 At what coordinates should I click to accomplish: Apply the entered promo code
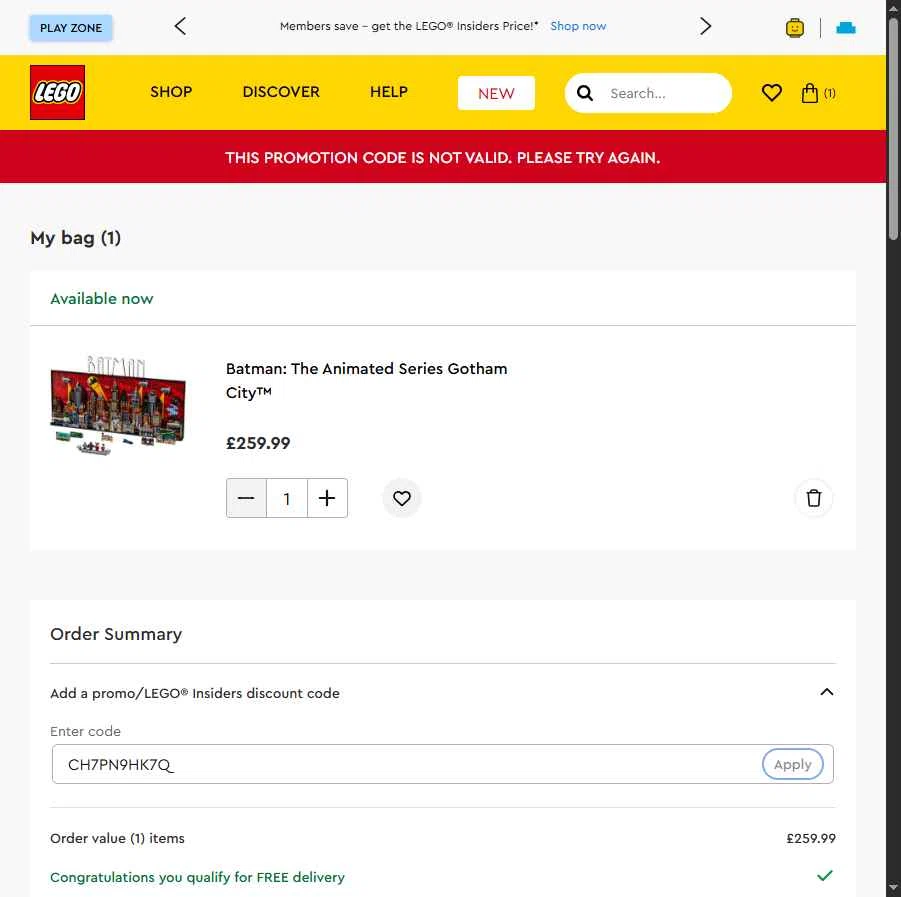pos(792,764)
